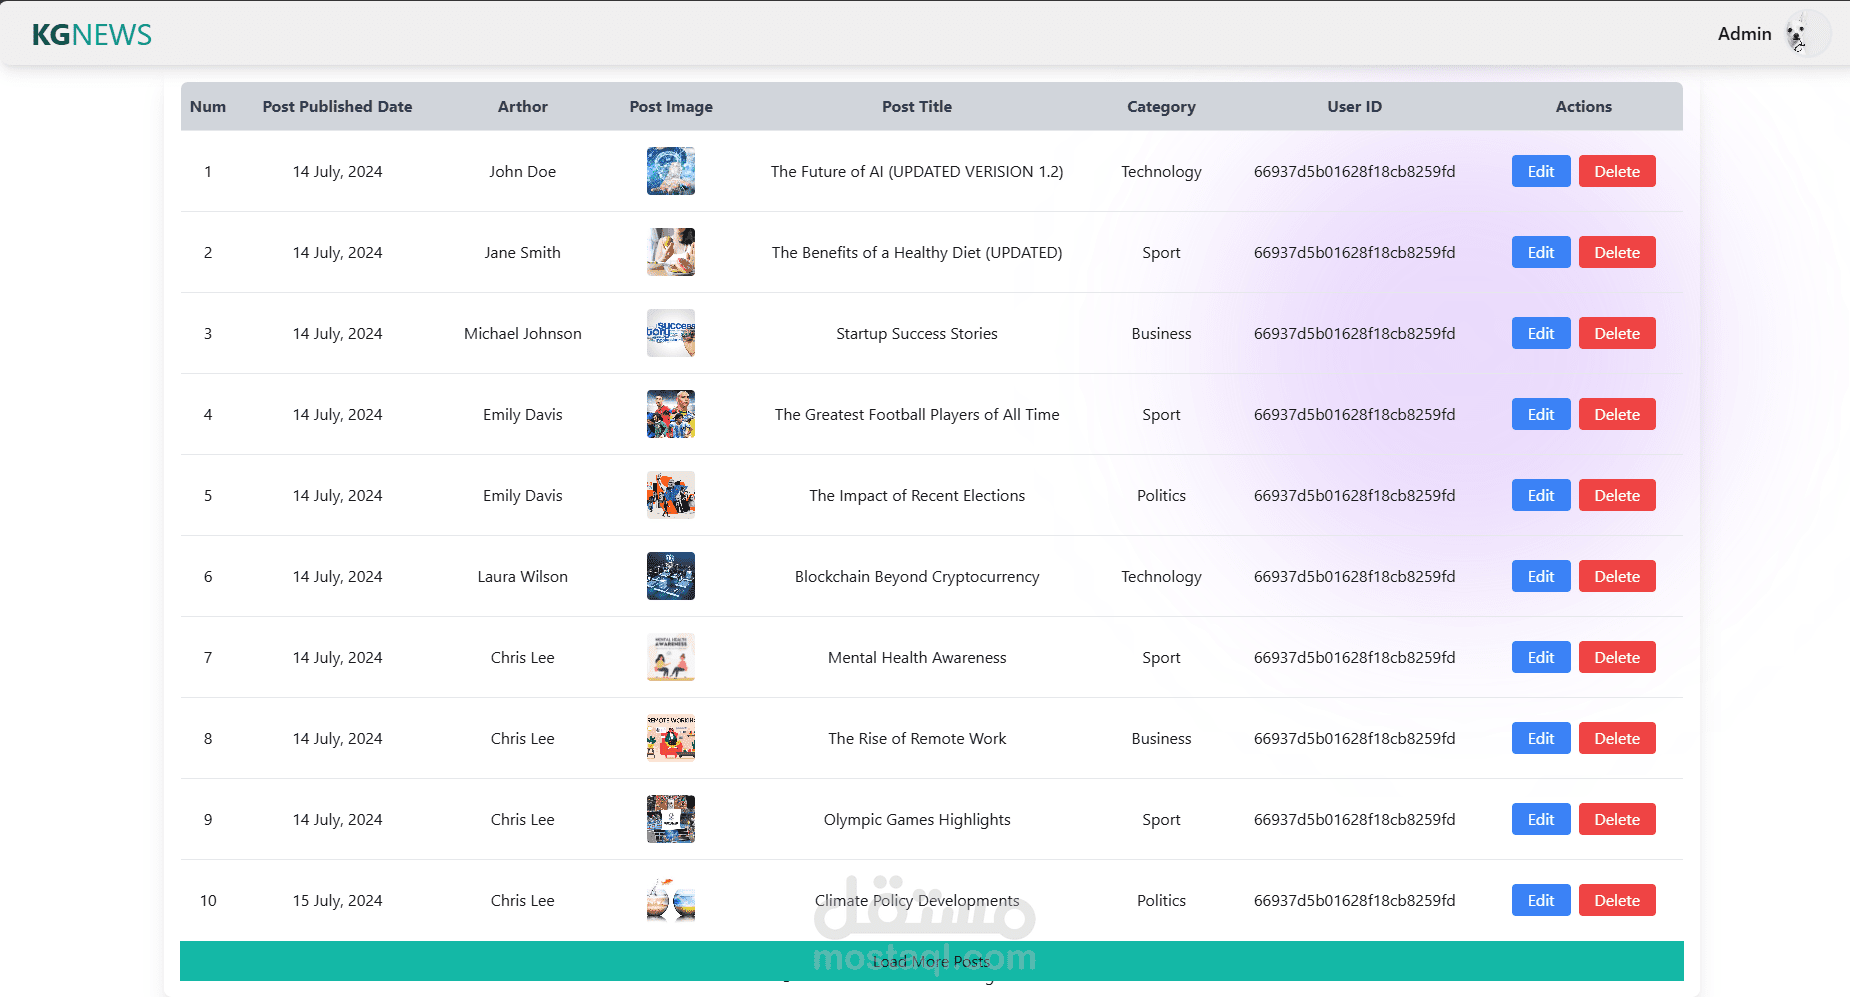The image size is (1850, 997).
Task: Delete the 'Blockchain Beyond Cryptocurrency' post
Action: (1617, 576)
